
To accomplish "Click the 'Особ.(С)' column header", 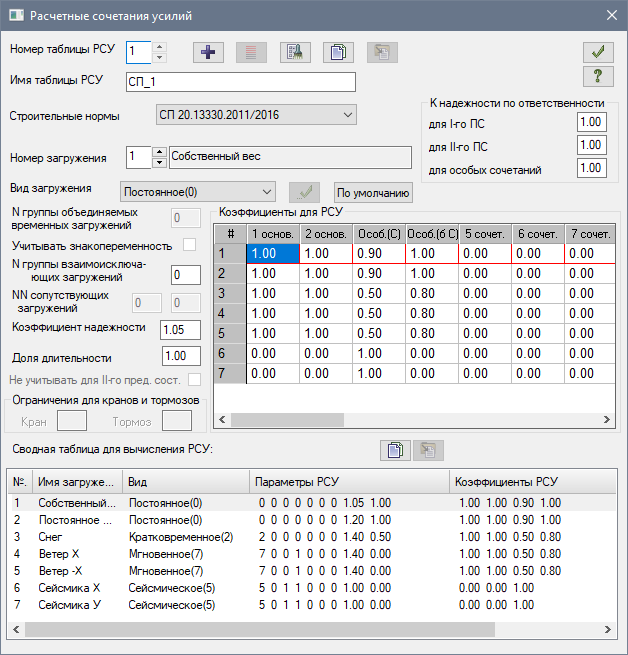I will pos(378,233).
